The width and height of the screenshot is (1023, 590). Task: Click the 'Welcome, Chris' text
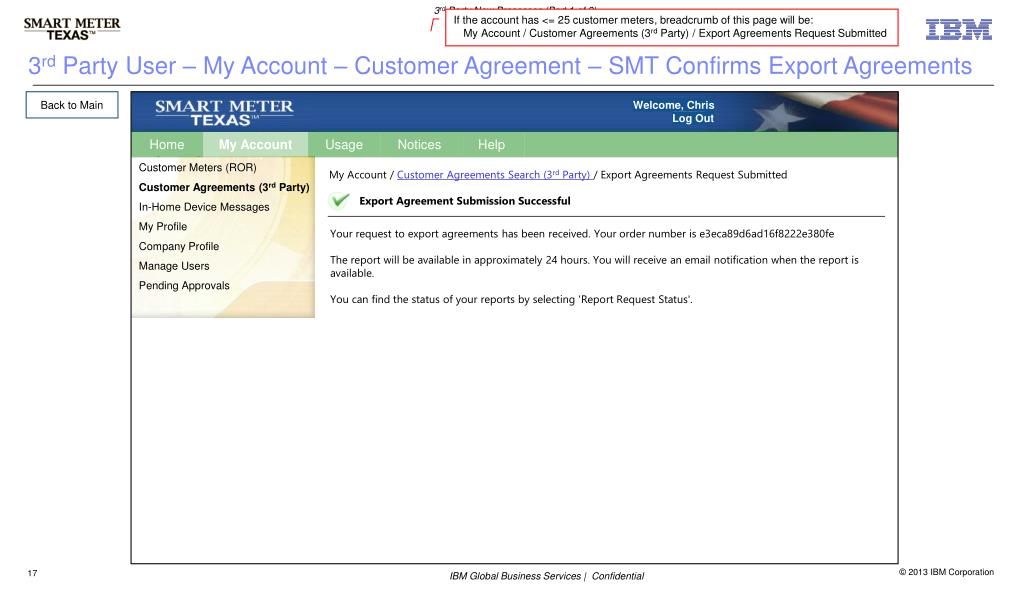[x=673, y=105]
